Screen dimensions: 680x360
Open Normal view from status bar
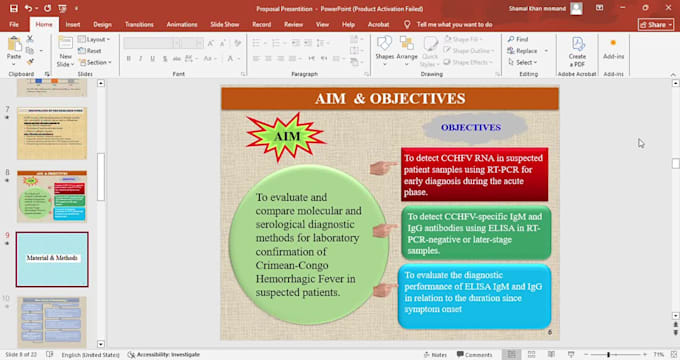tap(512, 354)
